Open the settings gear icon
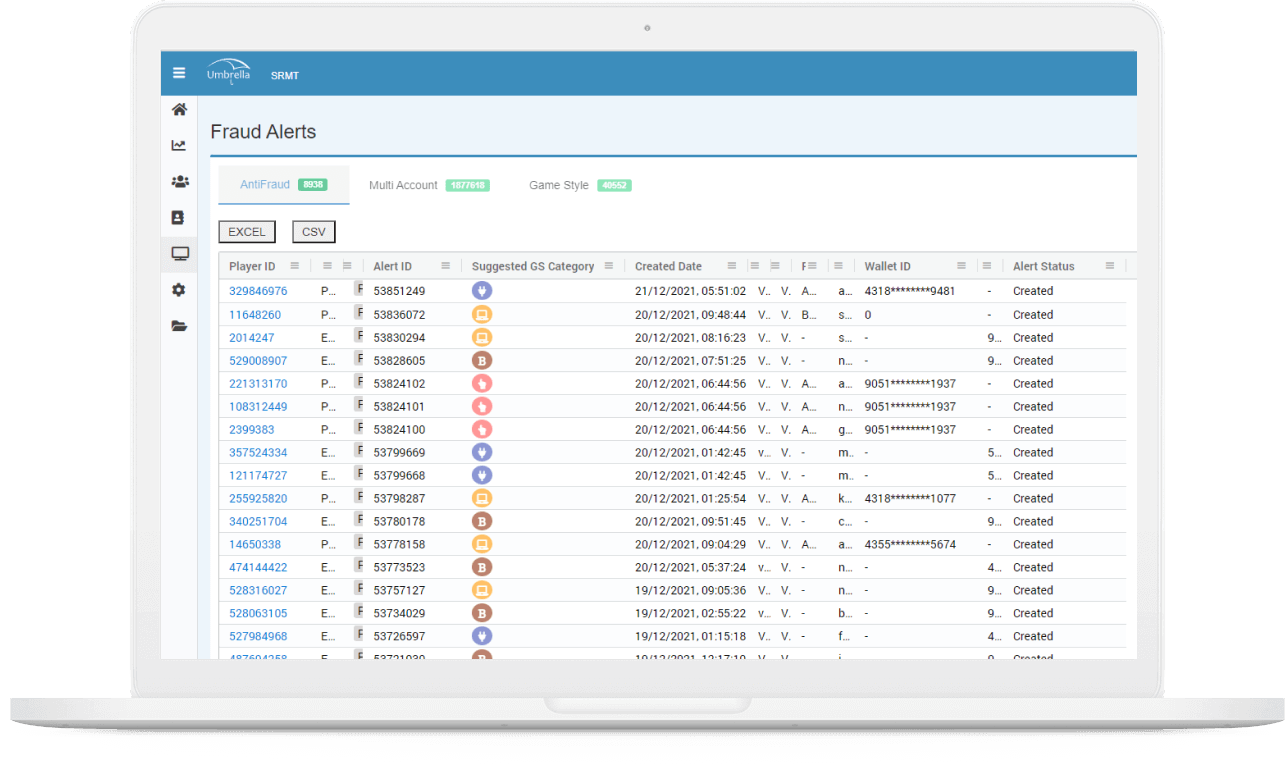Viewport: 1285px width, 768px height. [180, 289]
